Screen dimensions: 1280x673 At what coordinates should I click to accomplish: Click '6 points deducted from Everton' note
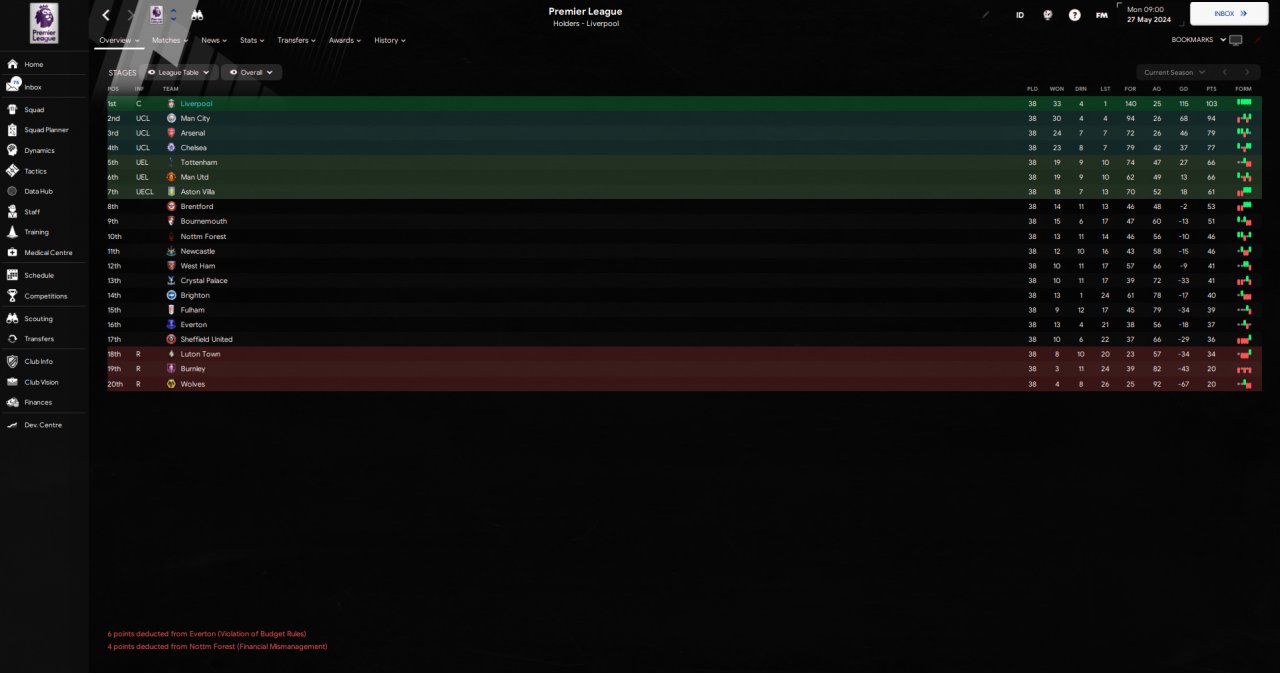(x=207, y=634)
